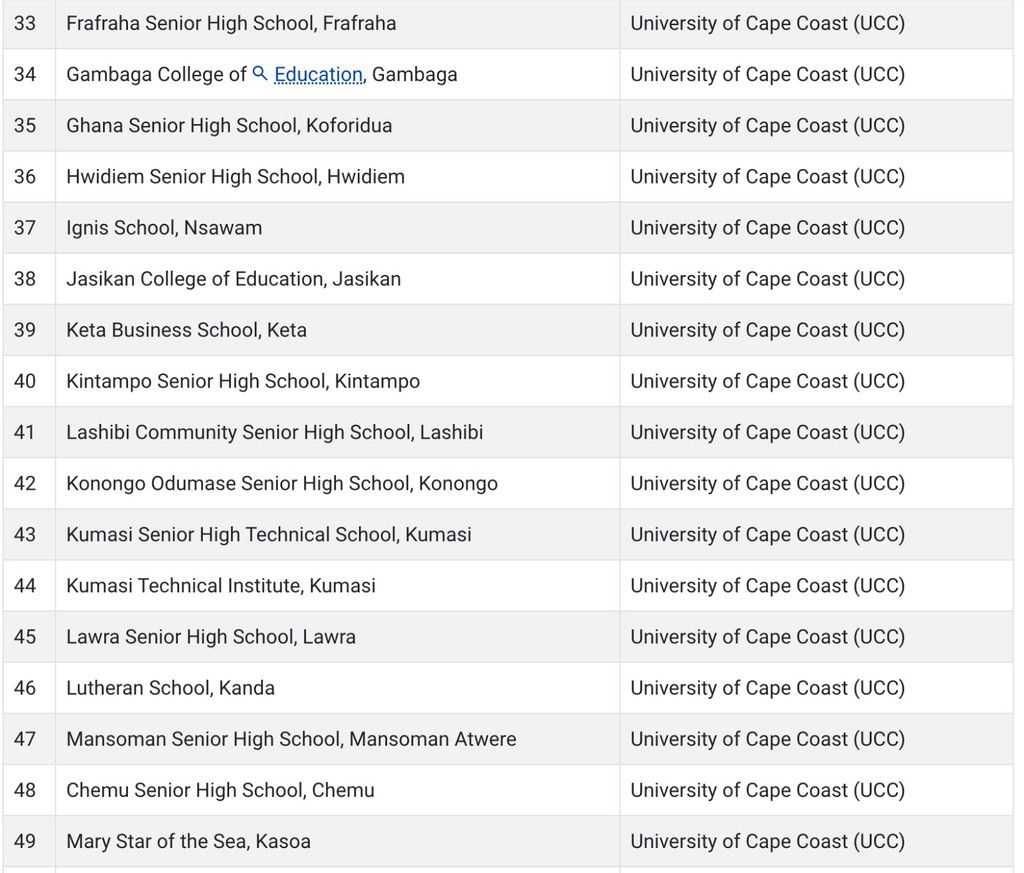Select the Kumasi Senior High Technical School cell

268,534
